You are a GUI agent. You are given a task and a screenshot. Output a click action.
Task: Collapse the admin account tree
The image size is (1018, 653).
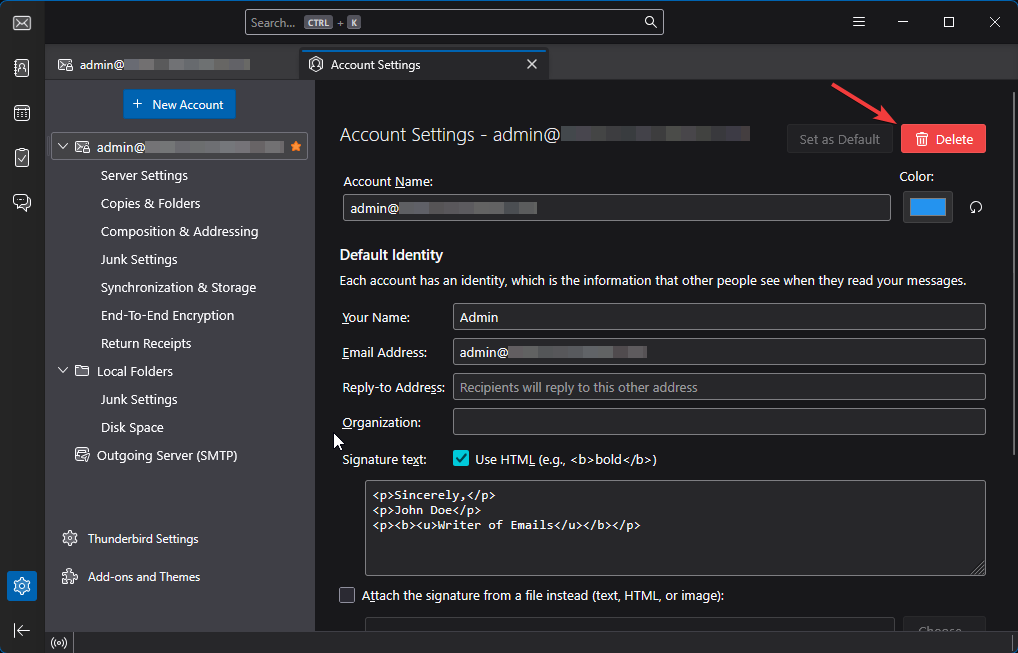click(63, 147)
